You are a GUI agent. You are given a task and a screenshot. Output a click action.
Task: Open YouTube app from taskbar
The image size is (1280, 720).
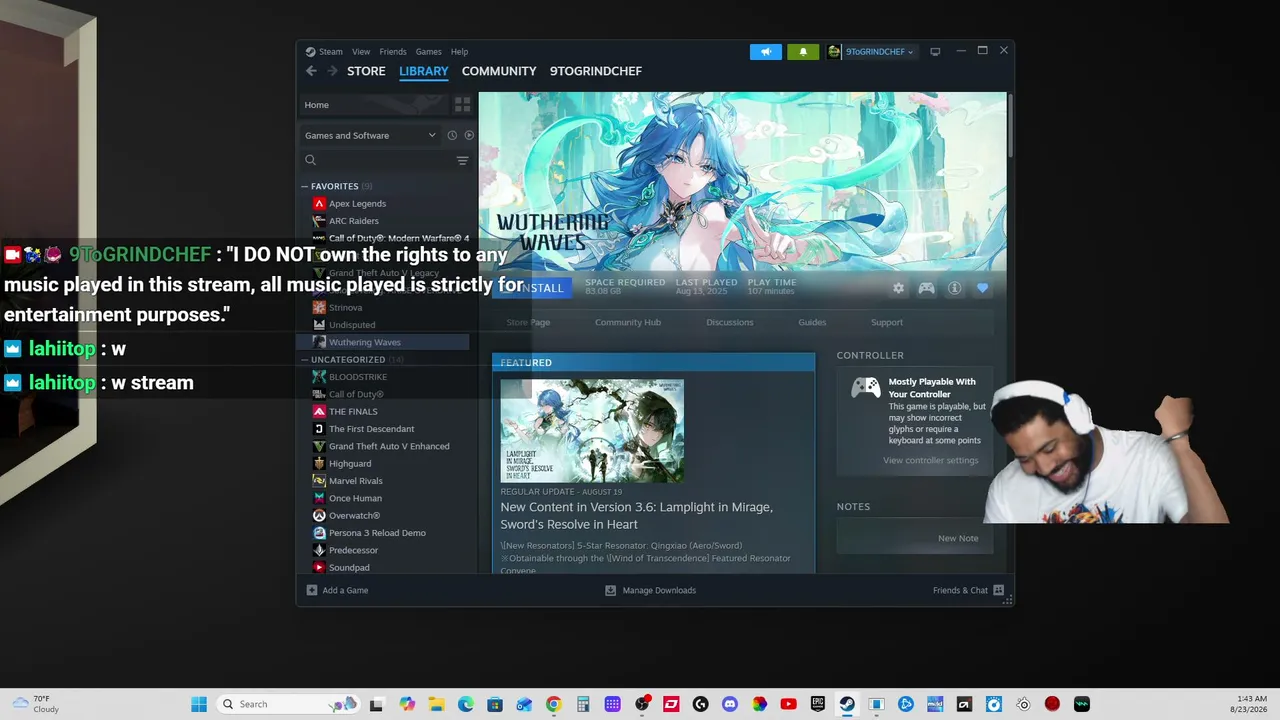(788, 704)
